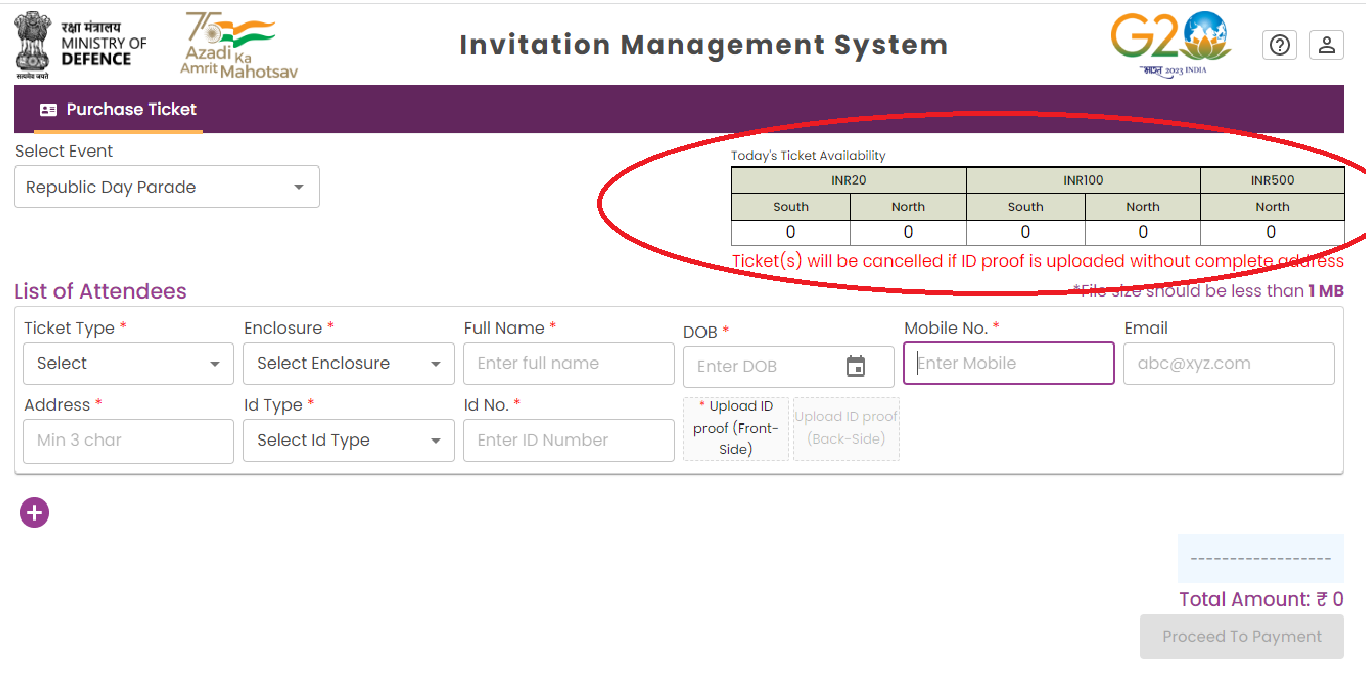Focus the Full Name input field
The width and height of the screenshot is (1366, 675).
pyautogui.click(x=568, y=364)
